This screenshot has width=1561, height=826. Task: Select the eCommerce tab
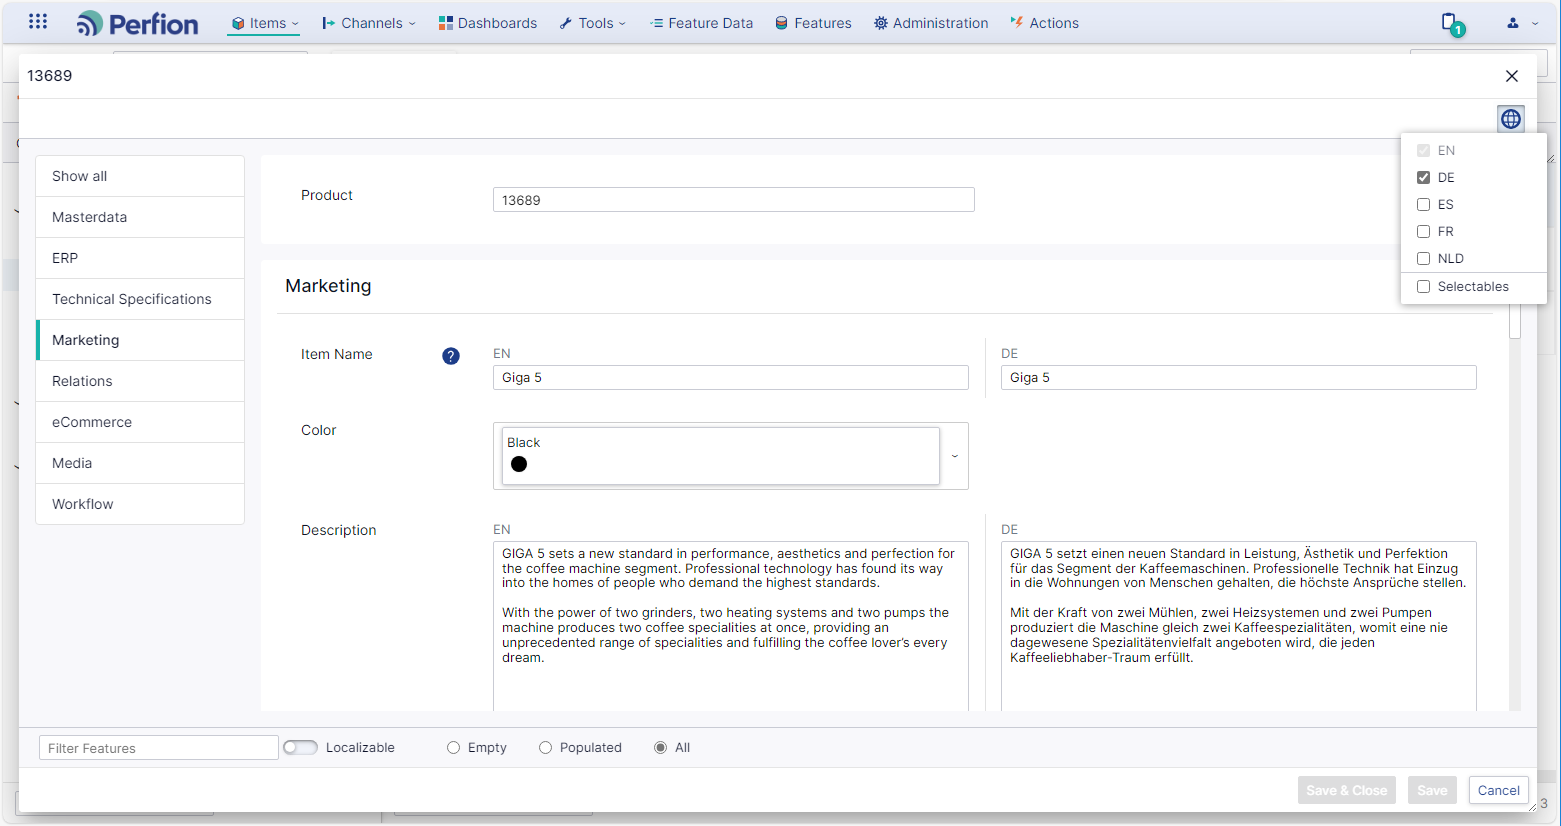[x=140, y=422]
